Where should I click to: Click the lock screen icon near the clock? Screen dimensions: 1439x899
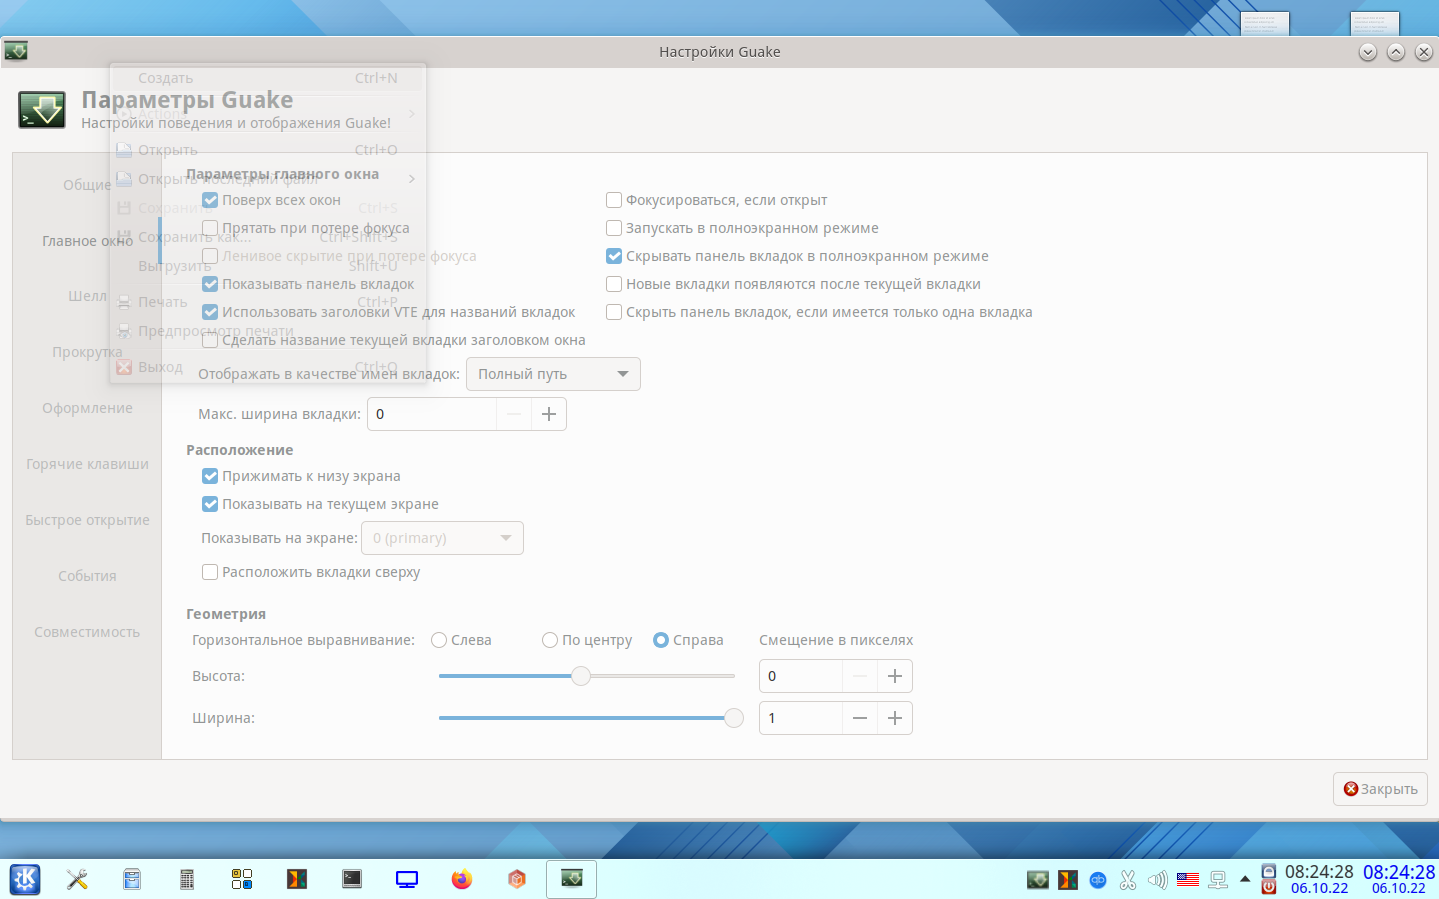pos(1269,871)
